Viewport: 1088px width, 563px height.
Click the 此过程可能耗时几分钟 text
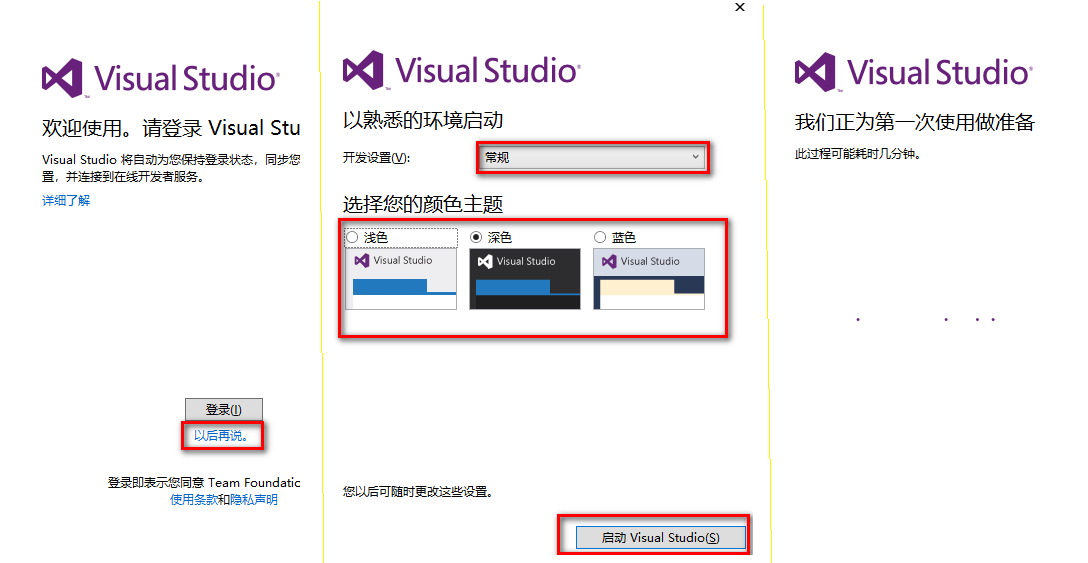858,154
